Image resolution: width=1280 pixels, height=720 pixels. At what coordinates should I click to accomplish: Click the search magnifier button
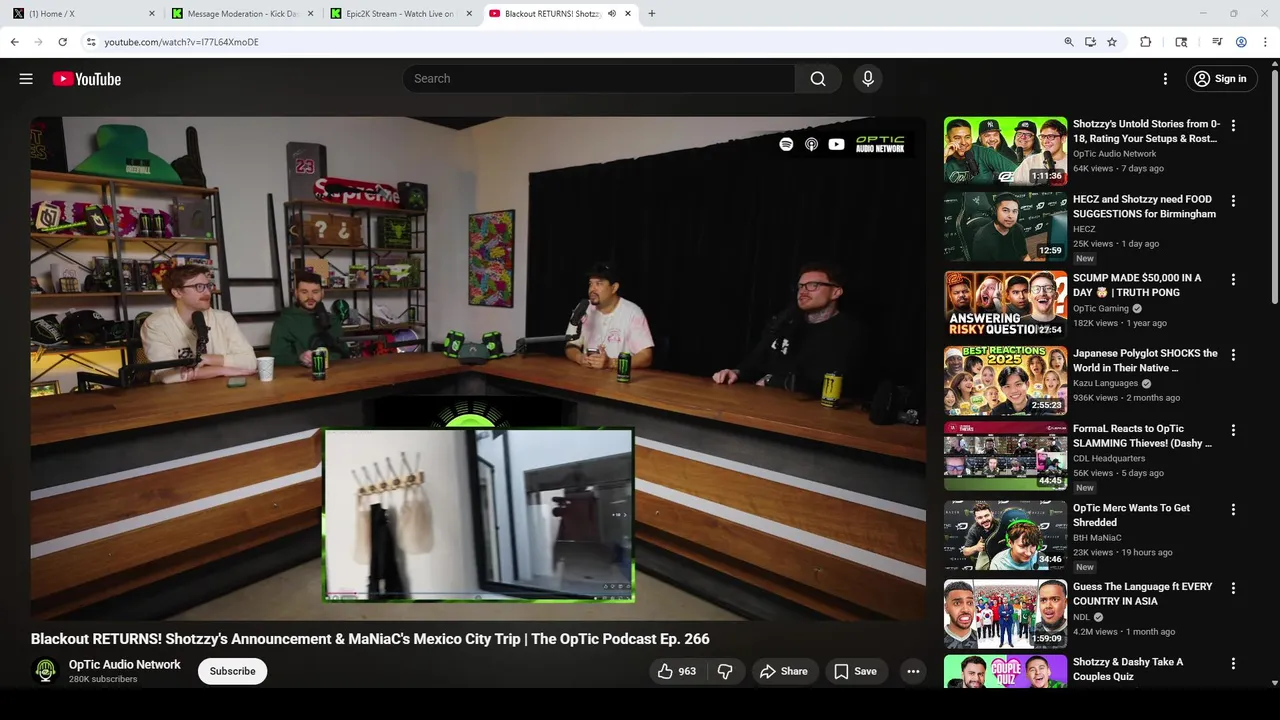click(x=818, y=79)
